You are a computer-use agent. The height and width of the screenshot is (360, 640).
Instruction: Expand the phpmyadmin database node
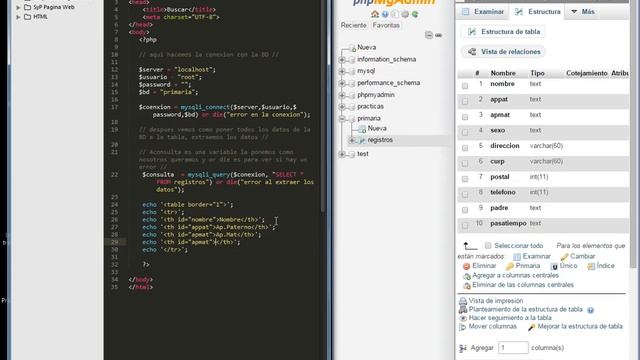point(342,95)
